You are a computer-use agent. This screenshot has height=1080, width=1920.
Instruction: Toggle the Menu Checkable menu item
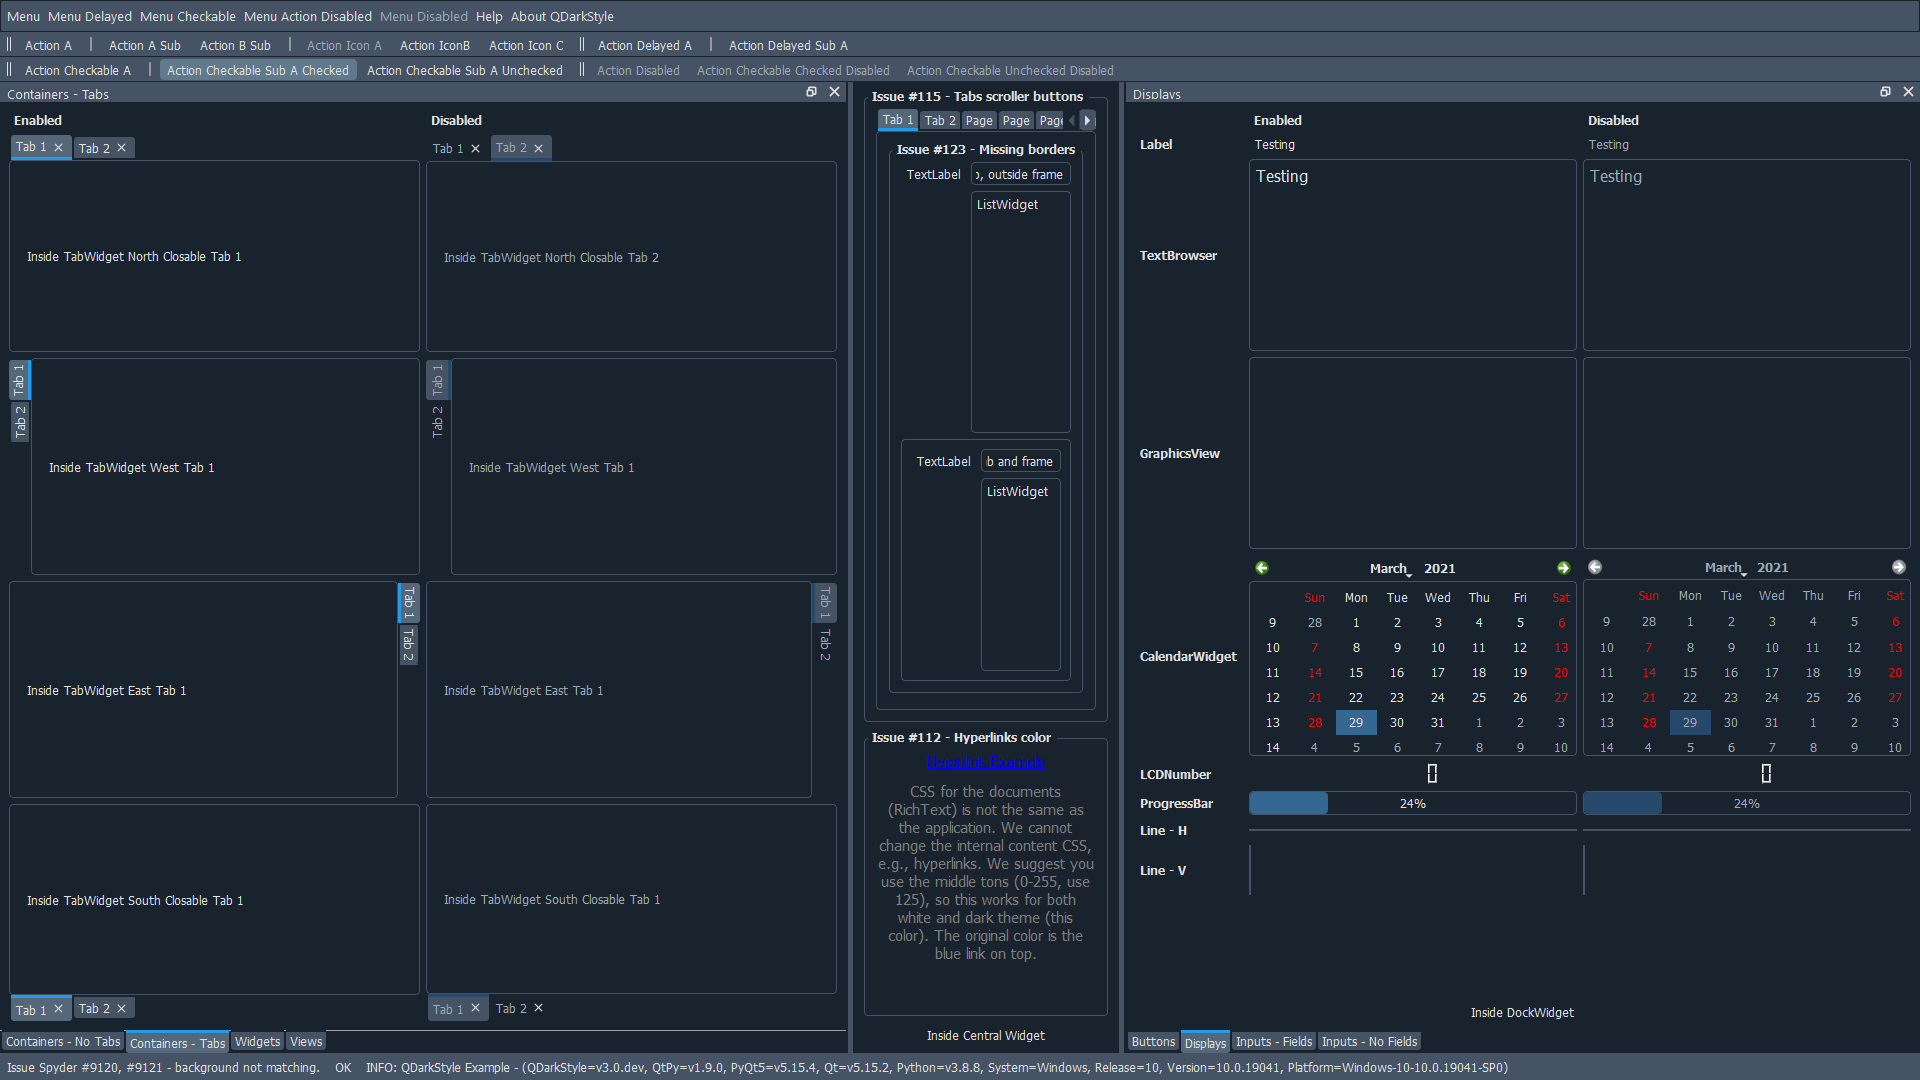coord(185,15)
